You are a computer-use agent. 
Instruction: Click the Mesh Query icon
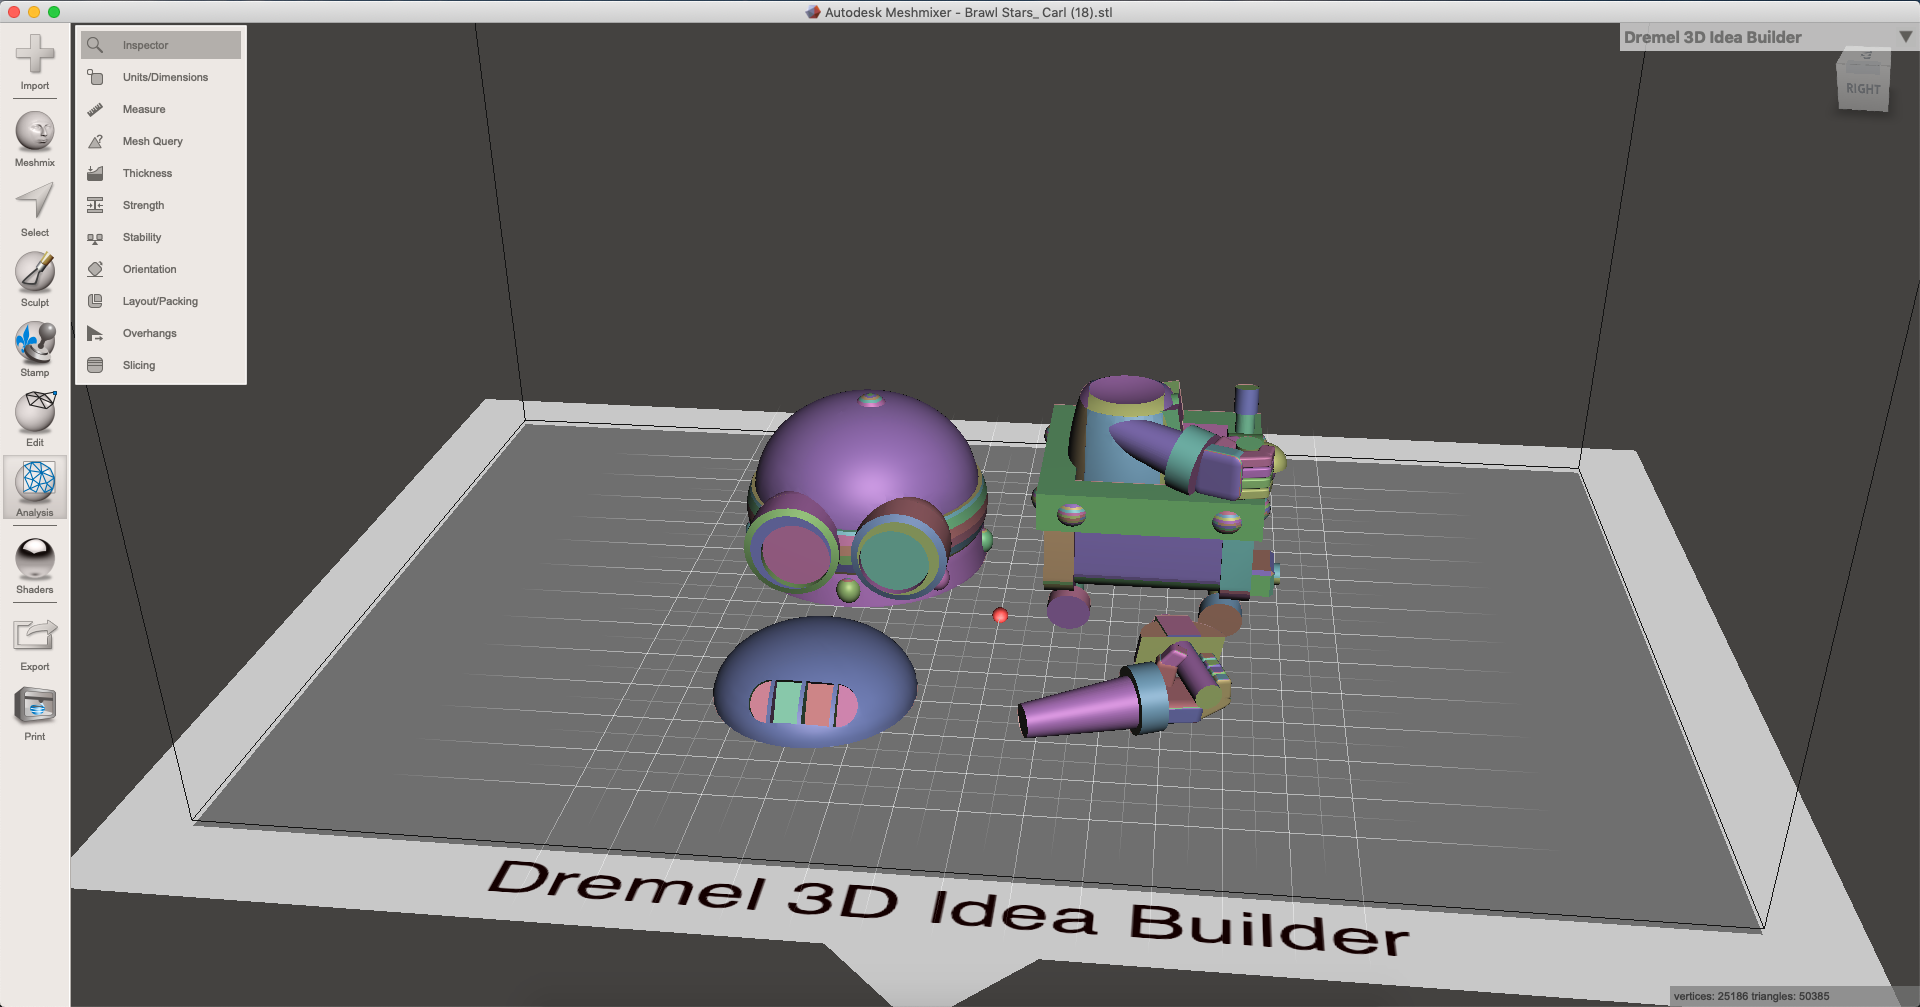click(x=95, y=141)
